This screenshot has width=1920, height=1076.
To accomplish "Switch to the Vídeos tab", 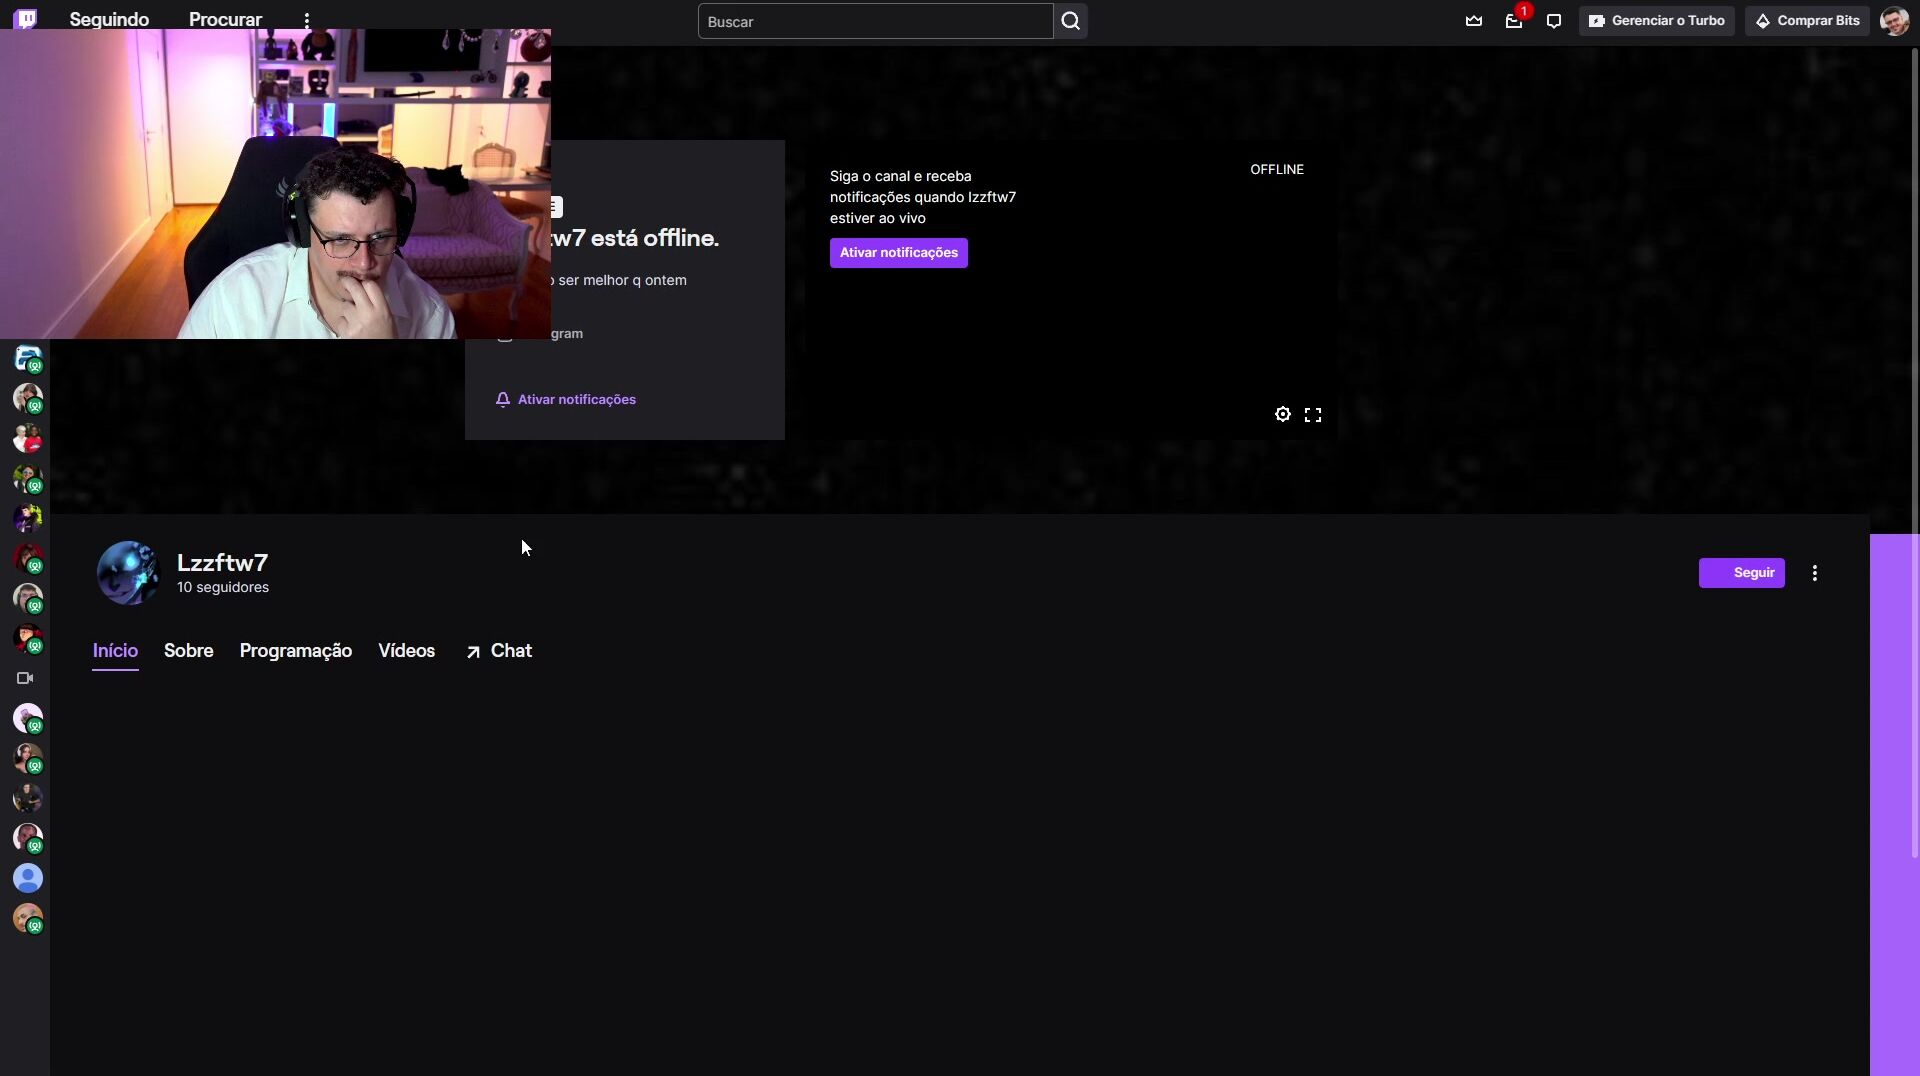I will click(406, 651).
